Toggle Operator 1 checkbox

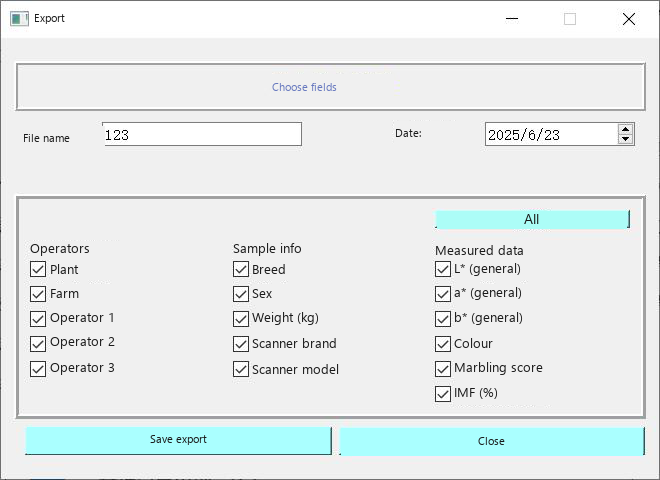tap(38, 319)
